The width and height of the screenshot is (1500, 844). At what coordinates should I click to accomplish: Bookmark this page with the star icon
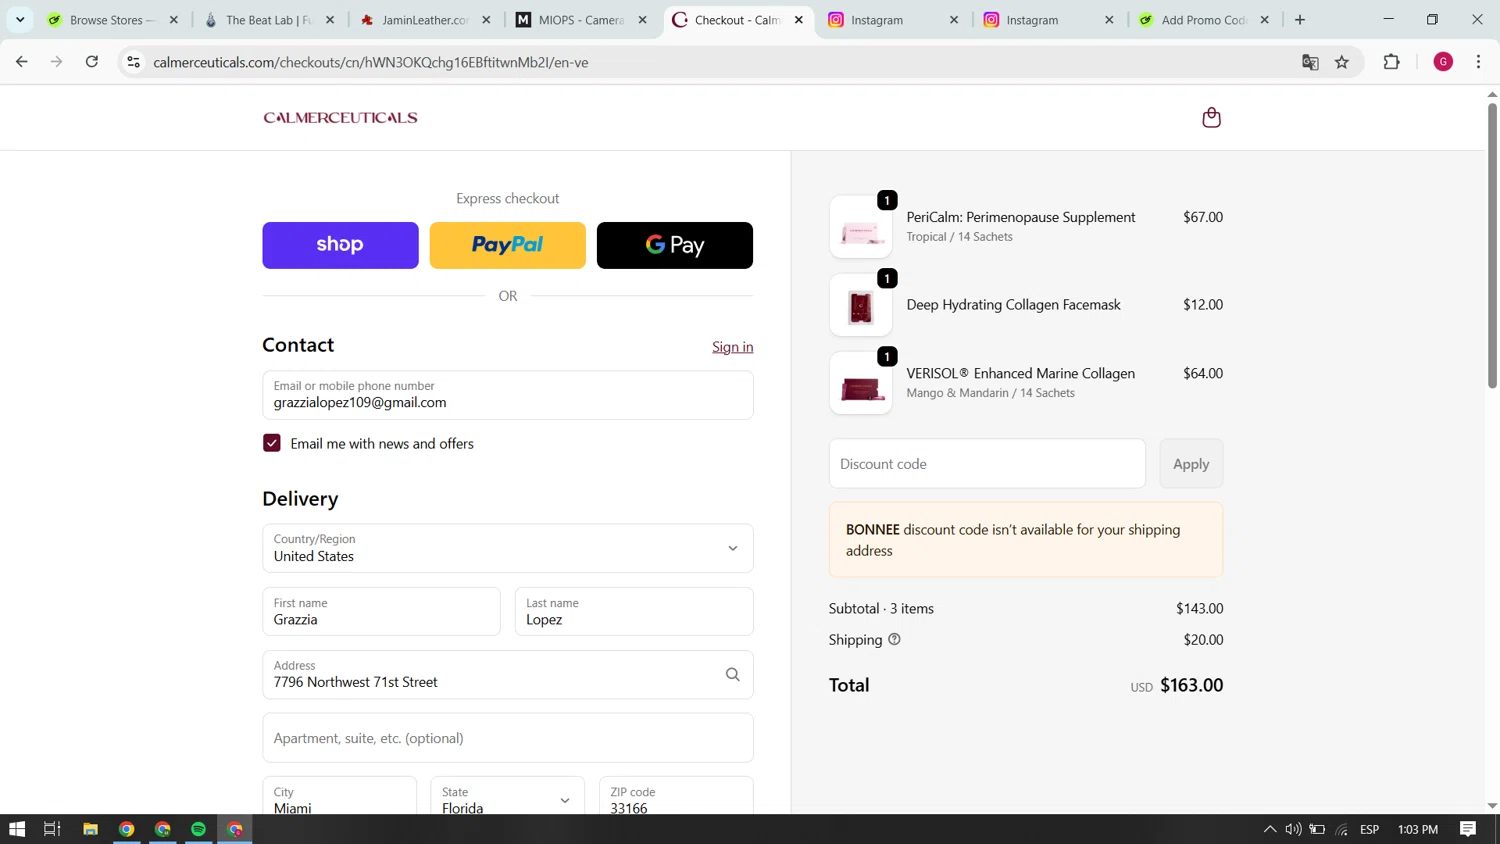1342,62
